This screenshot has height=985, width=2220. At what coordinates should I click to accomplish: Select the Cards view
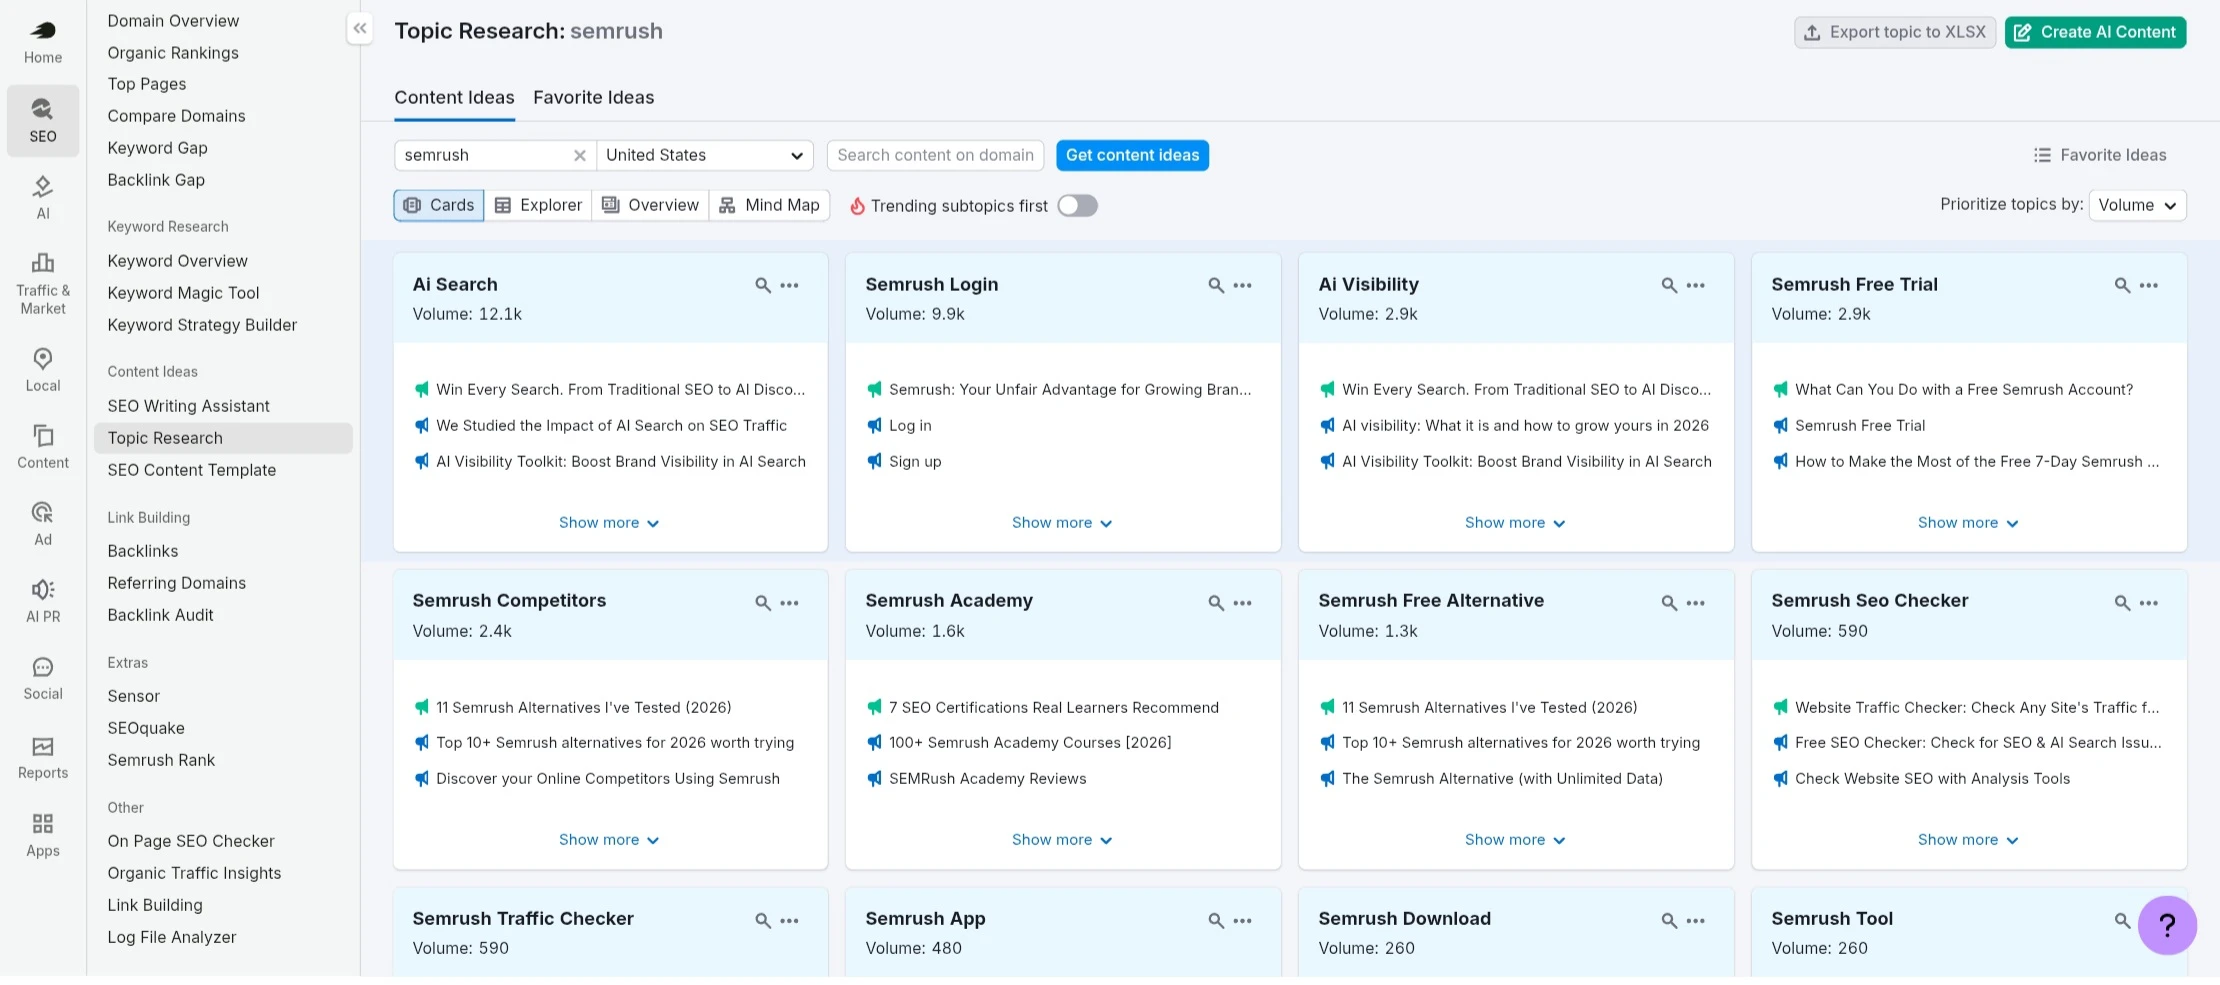[439, 205]
